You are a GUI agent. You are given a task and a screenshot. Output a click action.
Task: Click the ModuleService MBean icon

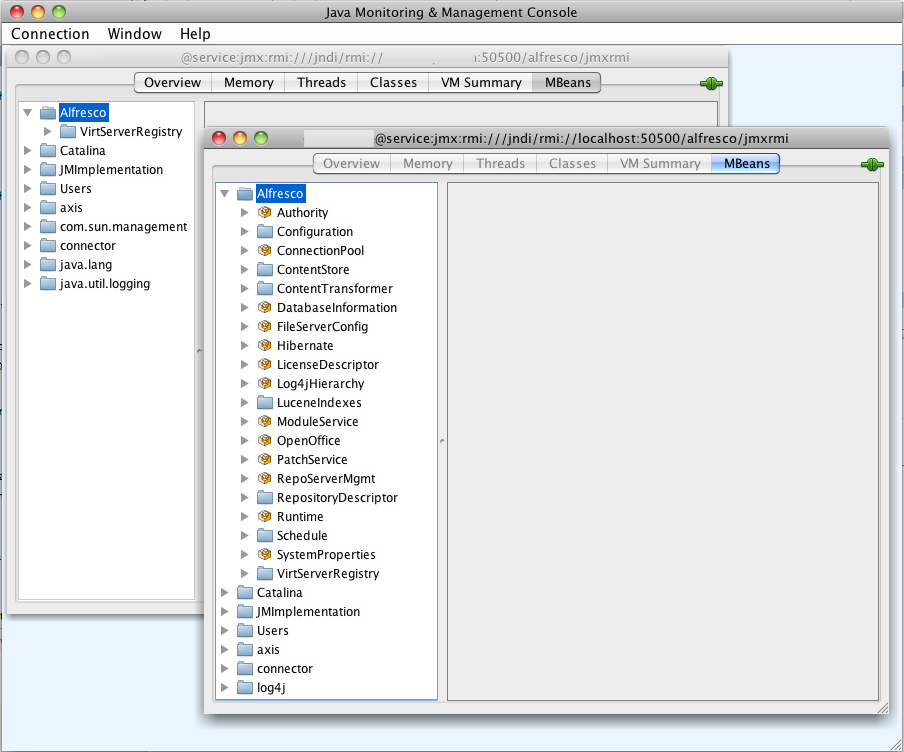265,422
